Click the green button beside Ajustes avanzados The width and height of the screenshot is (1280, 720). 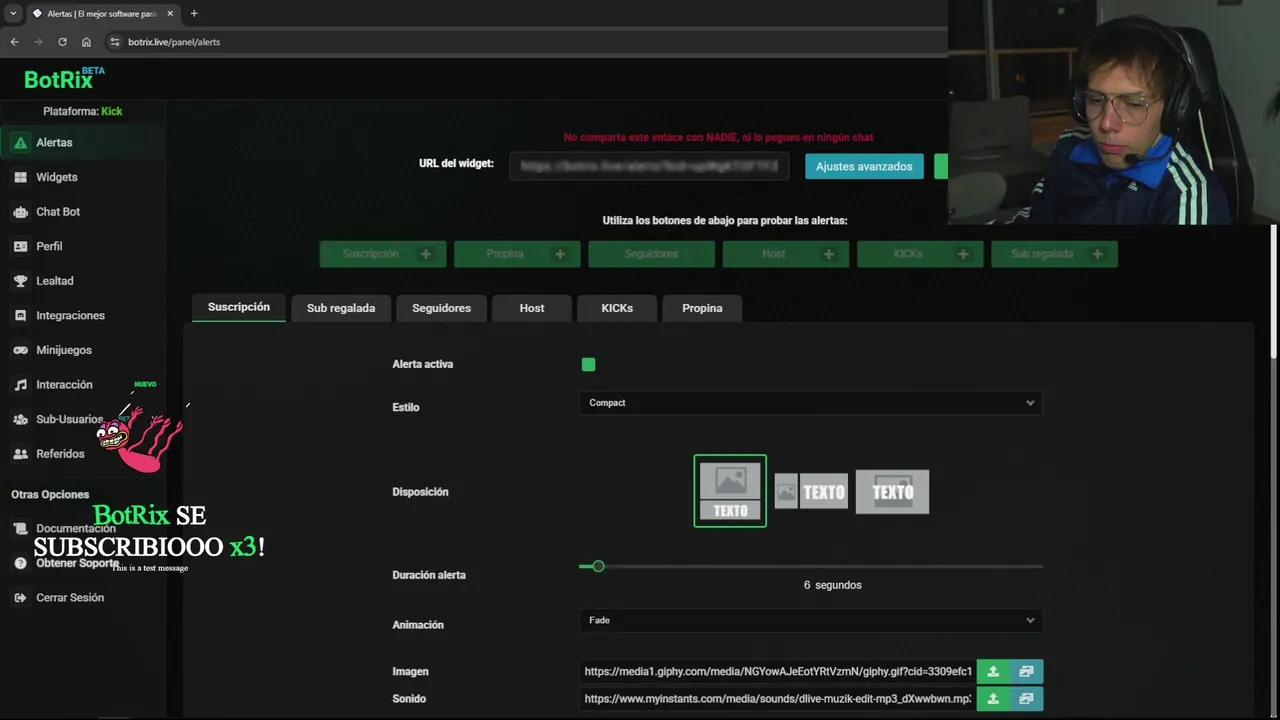(941, 166)
